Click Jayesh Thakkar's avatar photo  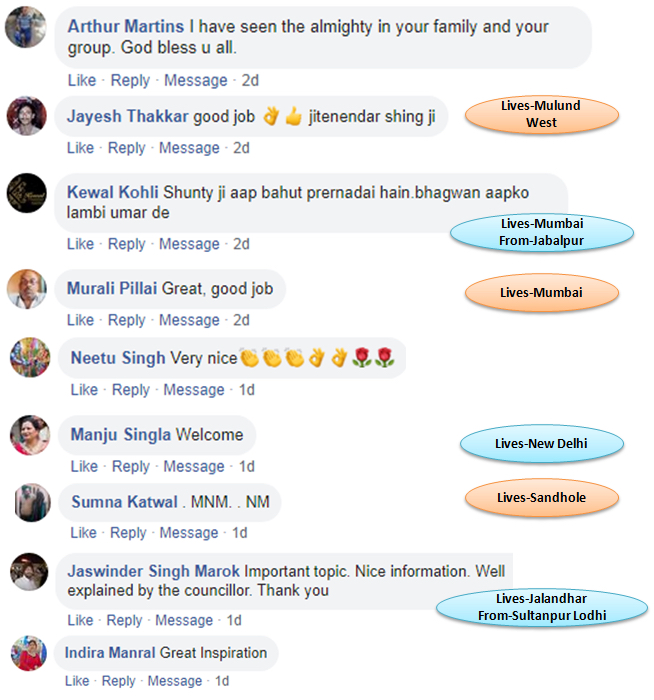pos(26,116)
